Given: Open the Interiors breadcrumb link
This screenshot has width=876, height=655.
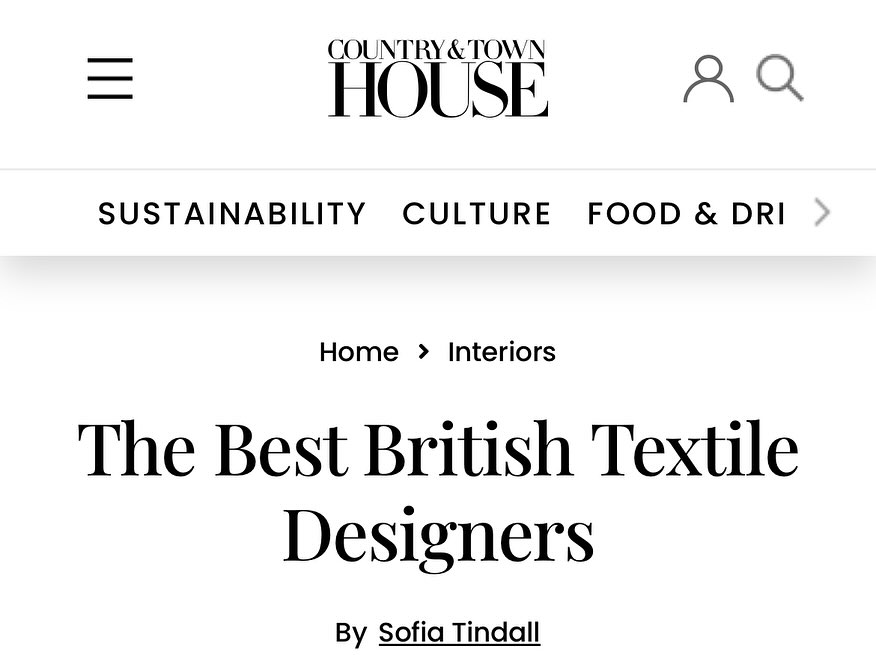Looking at the screenshot, I should click(502, 352).
